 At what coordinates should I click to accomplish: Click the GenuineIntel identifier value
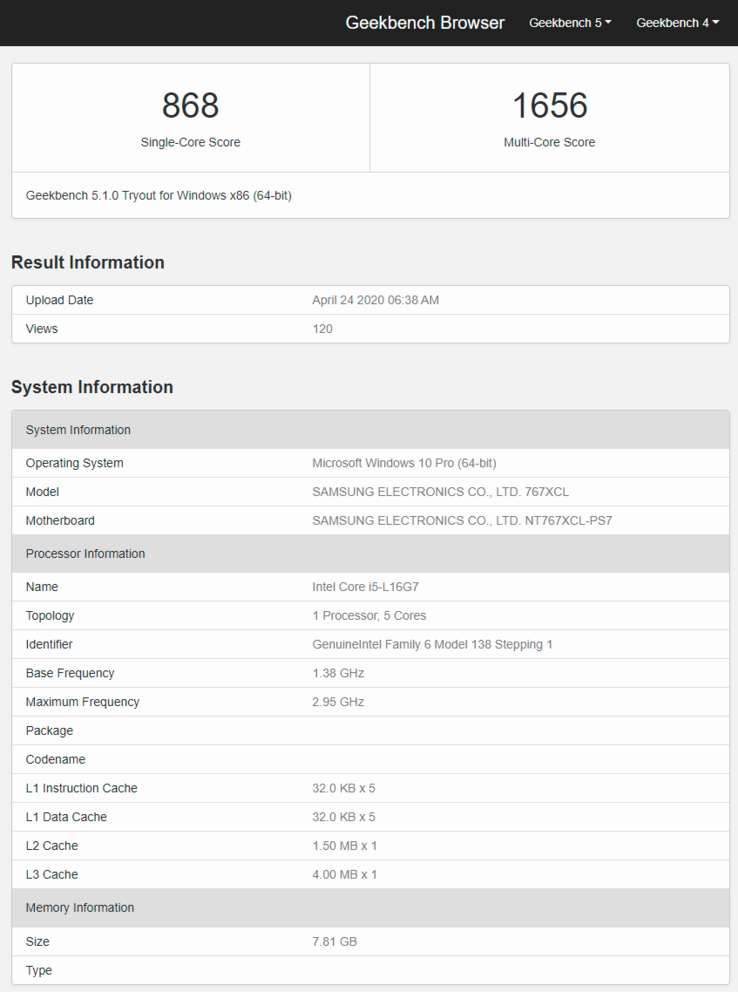point(432,645)
